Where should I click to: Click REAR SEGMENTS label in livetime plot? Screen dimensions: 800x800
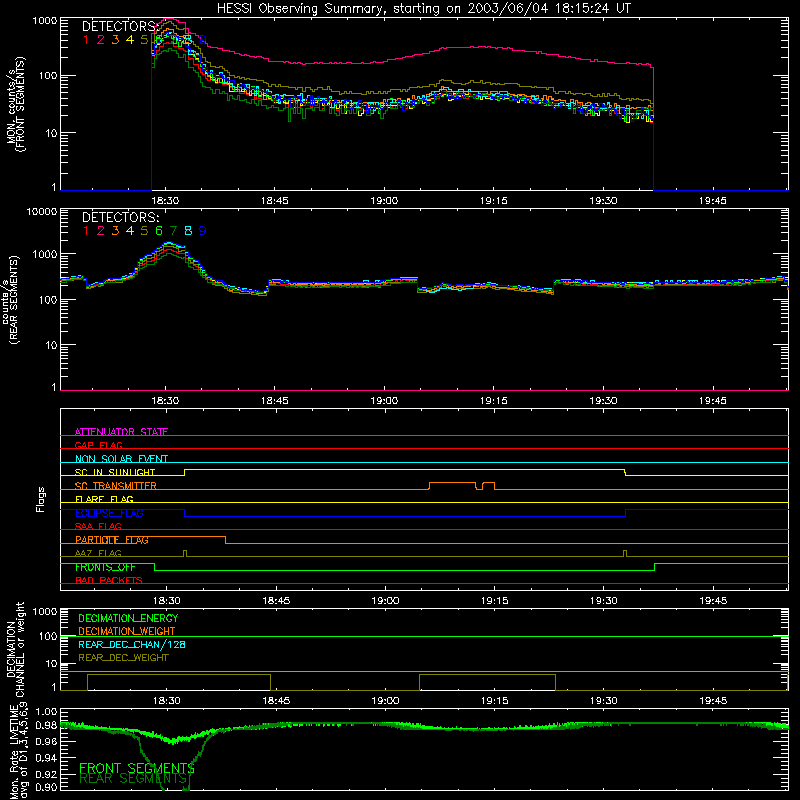tap(133, 779)
